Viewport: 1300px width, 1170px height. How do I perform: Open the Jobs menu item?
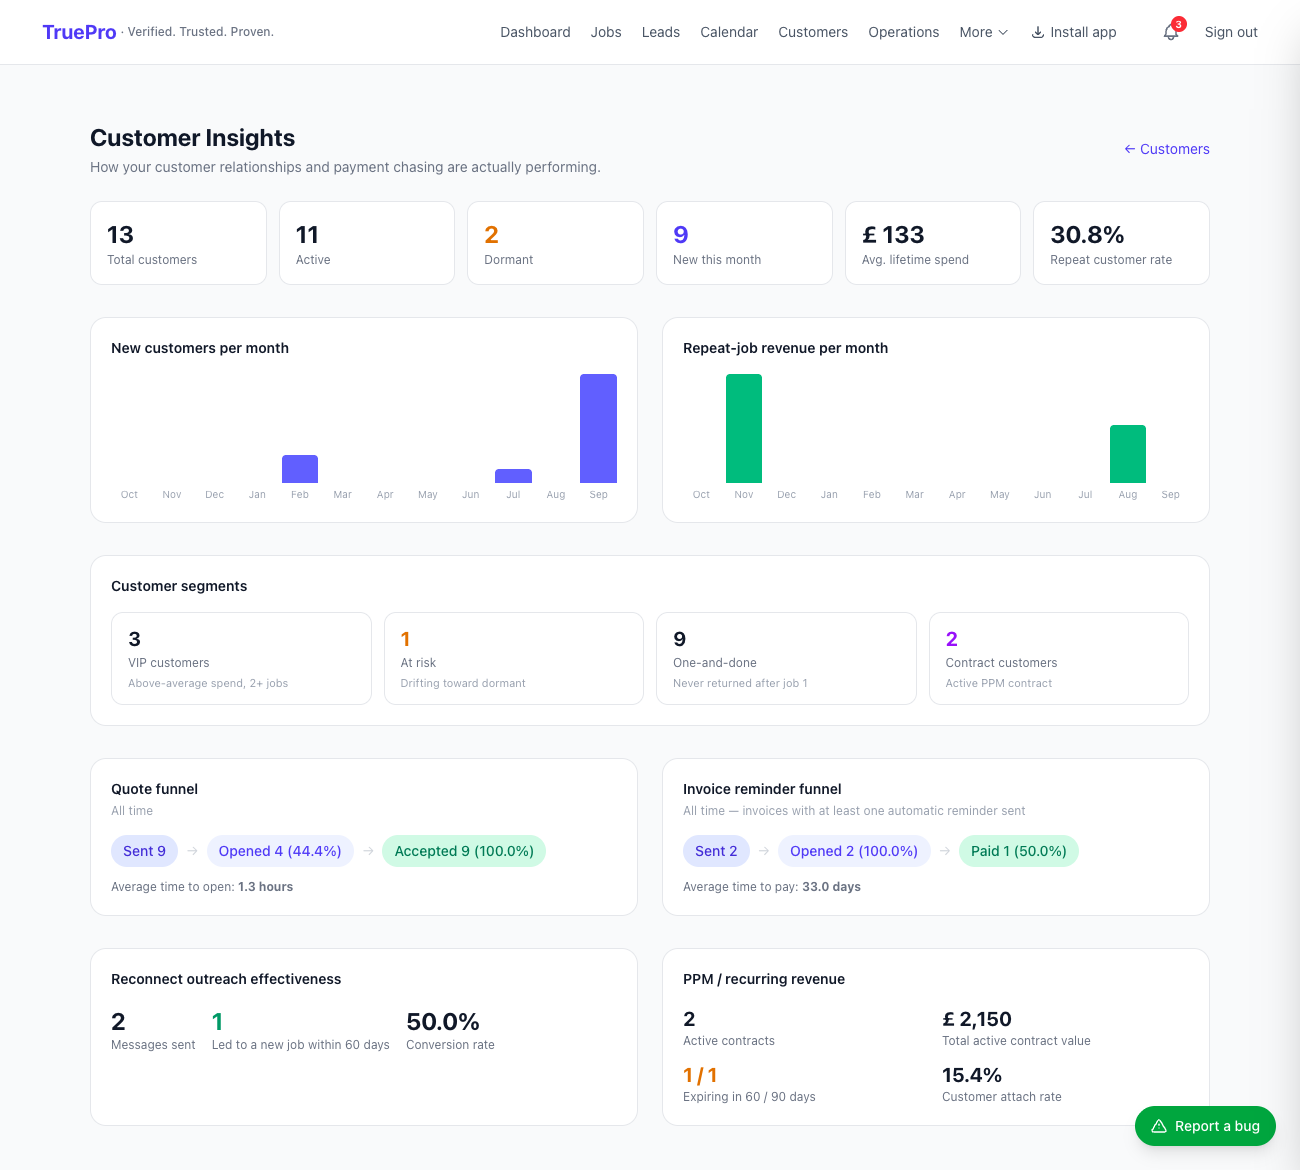606,32
